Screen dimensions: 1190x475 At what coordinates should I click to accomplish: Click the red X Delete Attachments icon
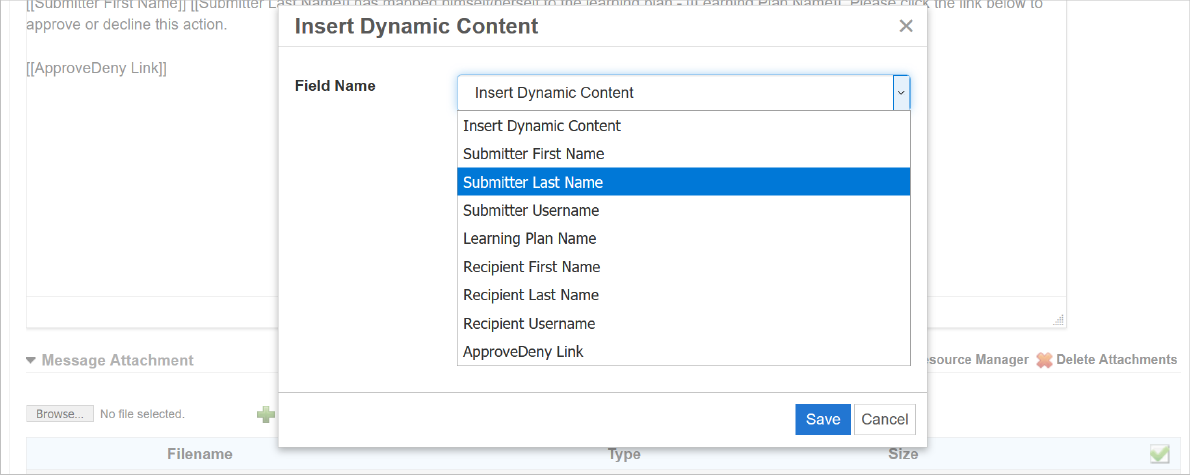[x=1044, y=360]
